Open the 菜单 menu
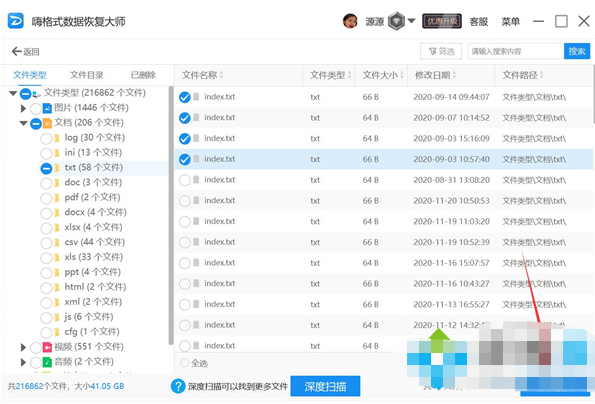 pos(510,22)
